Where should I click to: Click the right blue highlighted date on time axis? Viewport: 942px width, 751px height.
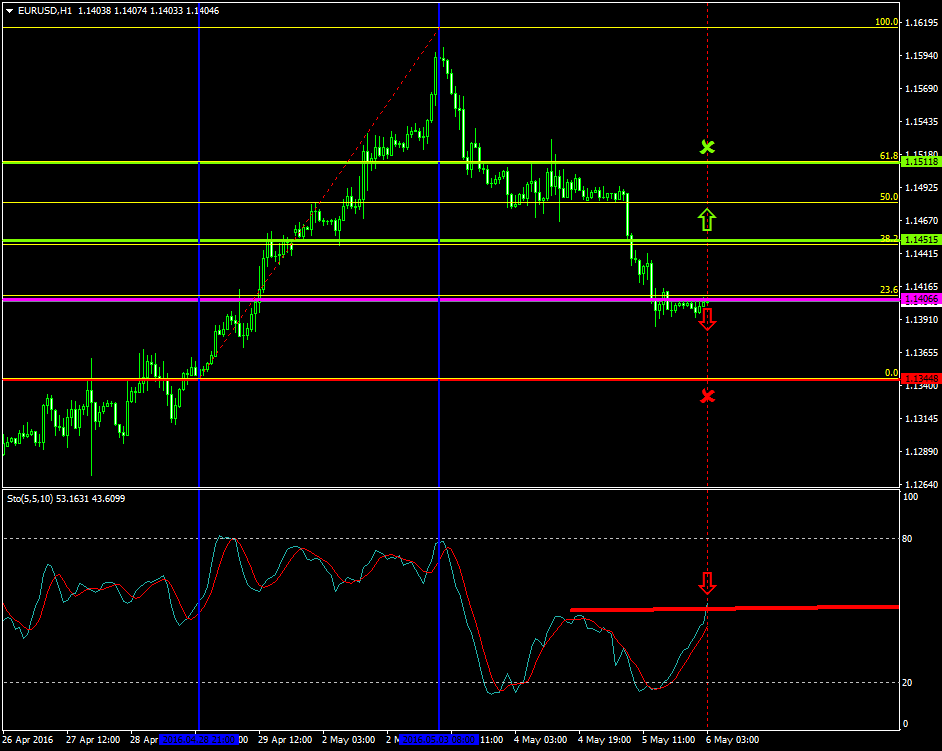[x=438, y=740]
